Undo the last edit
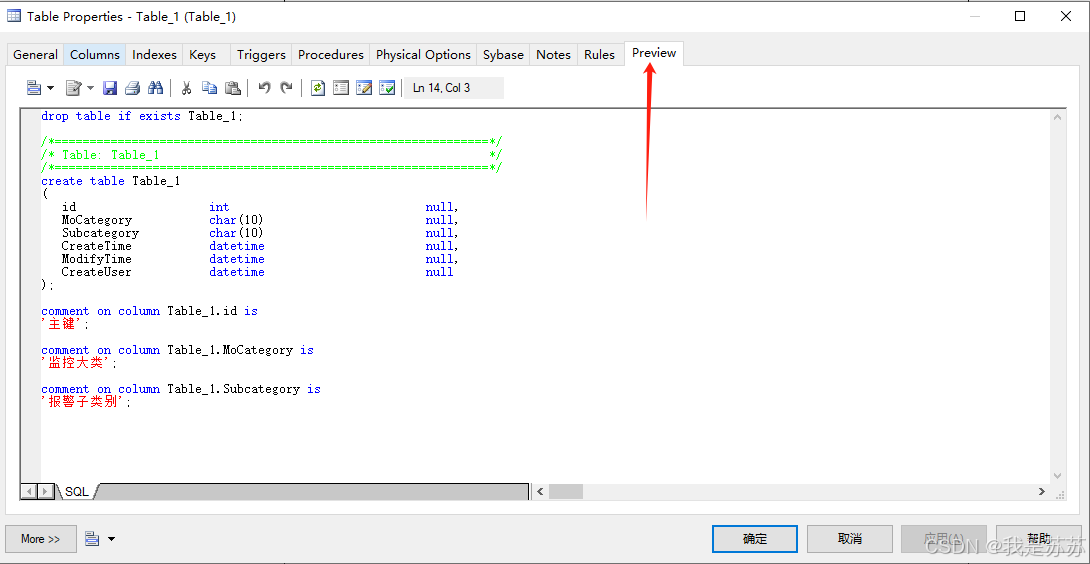Image resolution: width=1090 pixels, height=564 pixels. pos(264,88)
